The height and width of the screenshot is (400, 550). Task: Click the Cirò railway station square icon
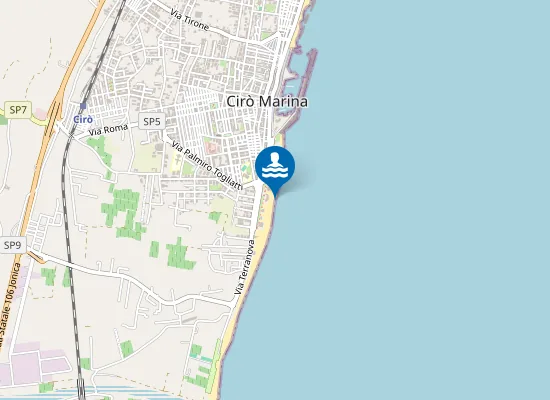click(83, 106)
